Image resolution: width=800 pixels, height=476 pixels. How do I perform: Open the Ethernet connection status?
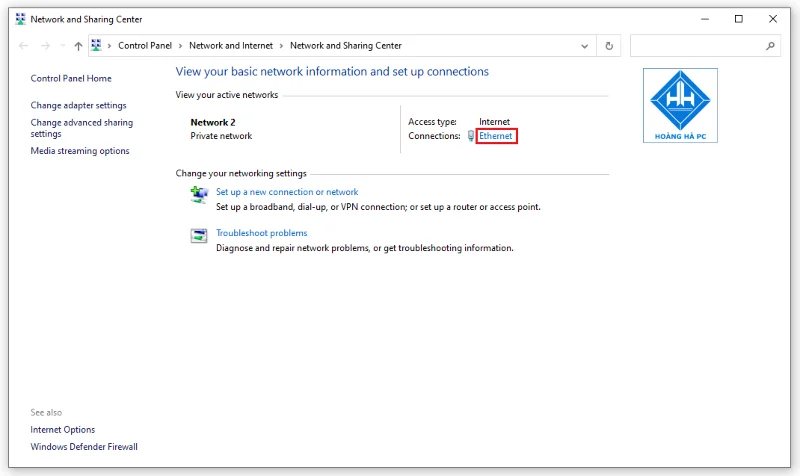pos(495,136)
